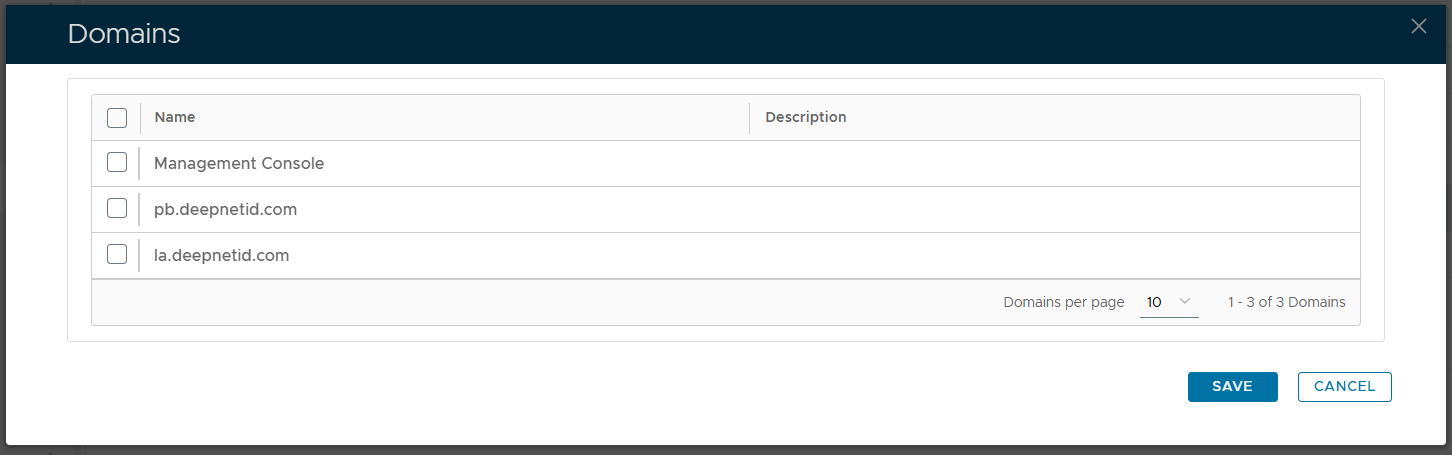Tick the la.deepnetid.com domain checkbox
The image size is (1452, 455).
tap(117, 254)
